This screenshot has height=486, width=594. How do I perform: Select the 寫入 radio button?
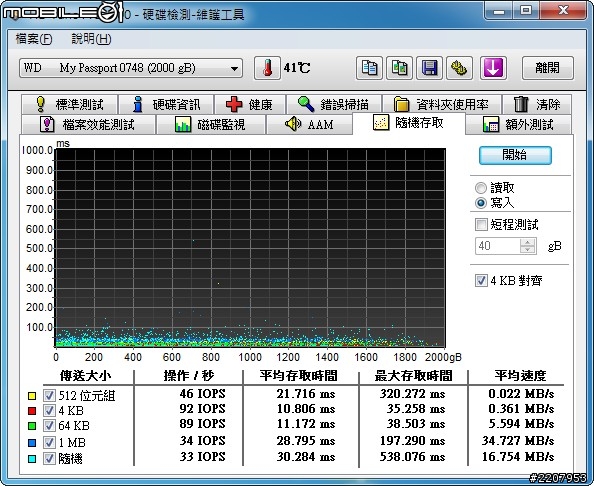pyautogui.click(x=481, y=203)
